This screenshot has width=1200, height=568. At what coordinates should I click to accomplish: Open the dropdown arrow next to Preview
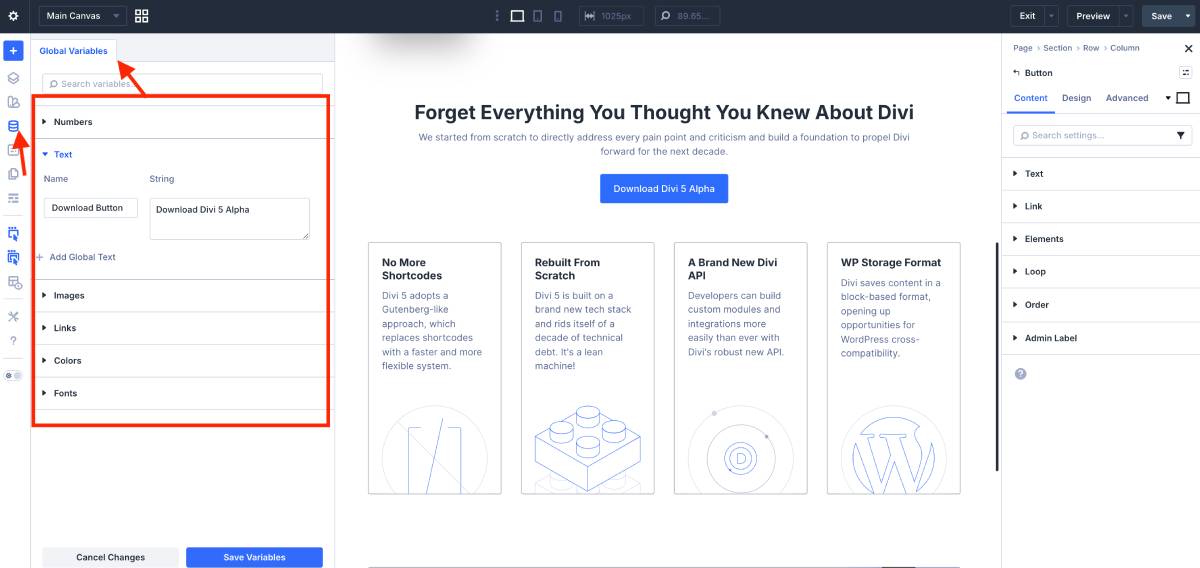coord(1126,16)
